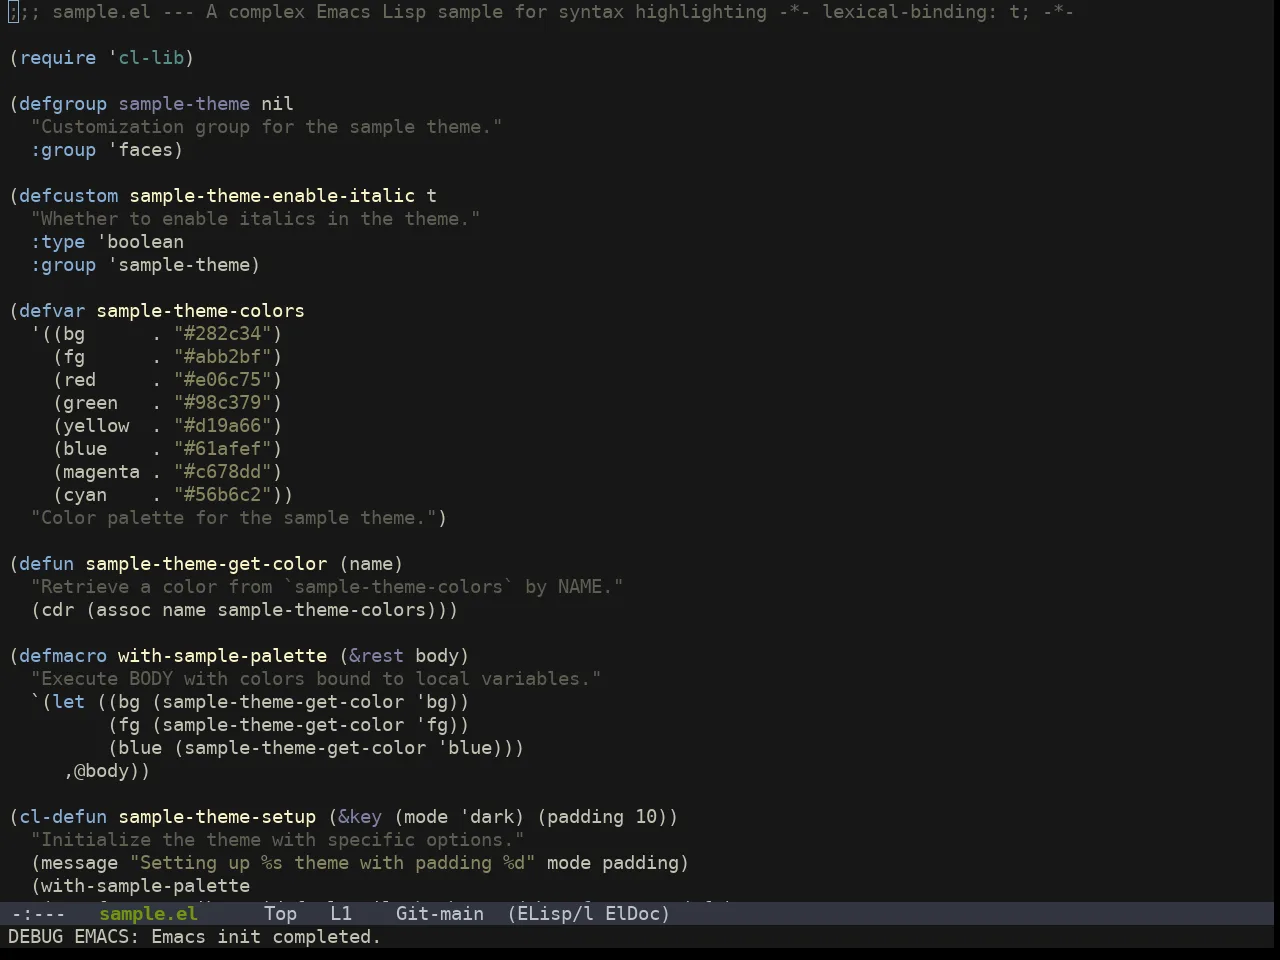Click the docstring 'Customization group for the sample theme.'
Screen dimensions: 1280x960
coord(266,127)
